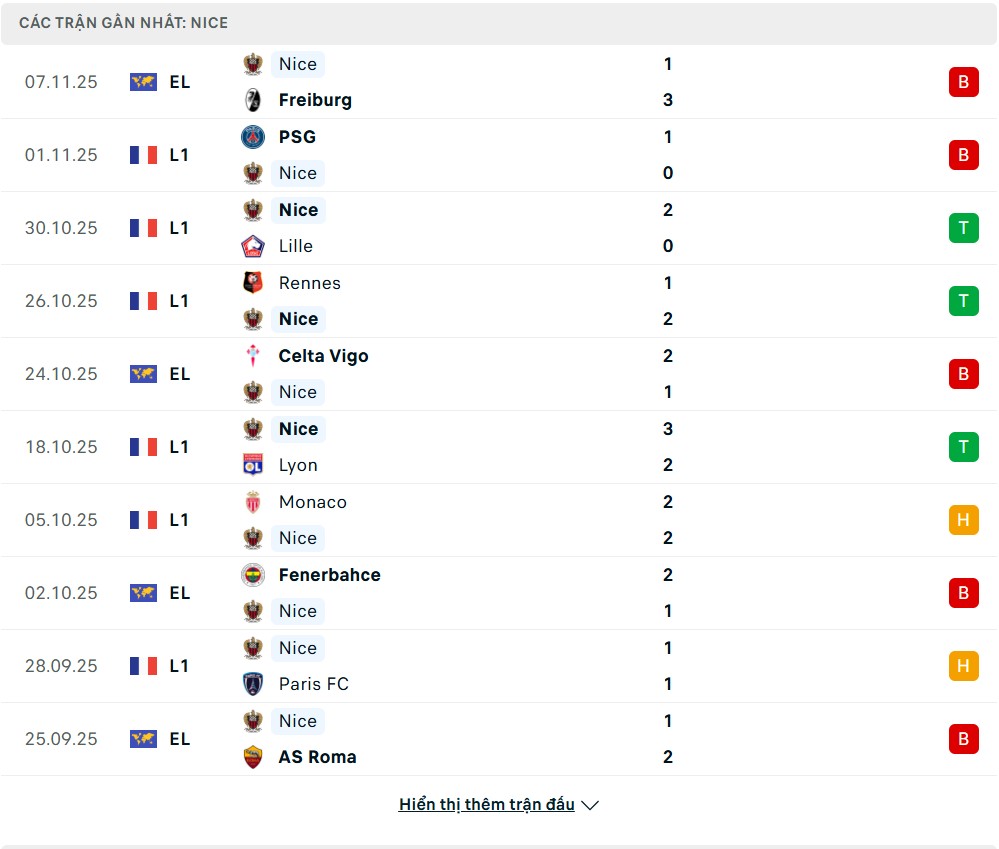Click the Monaco team crest
Viewport: 999px width, 849px height.
(253, 502)
